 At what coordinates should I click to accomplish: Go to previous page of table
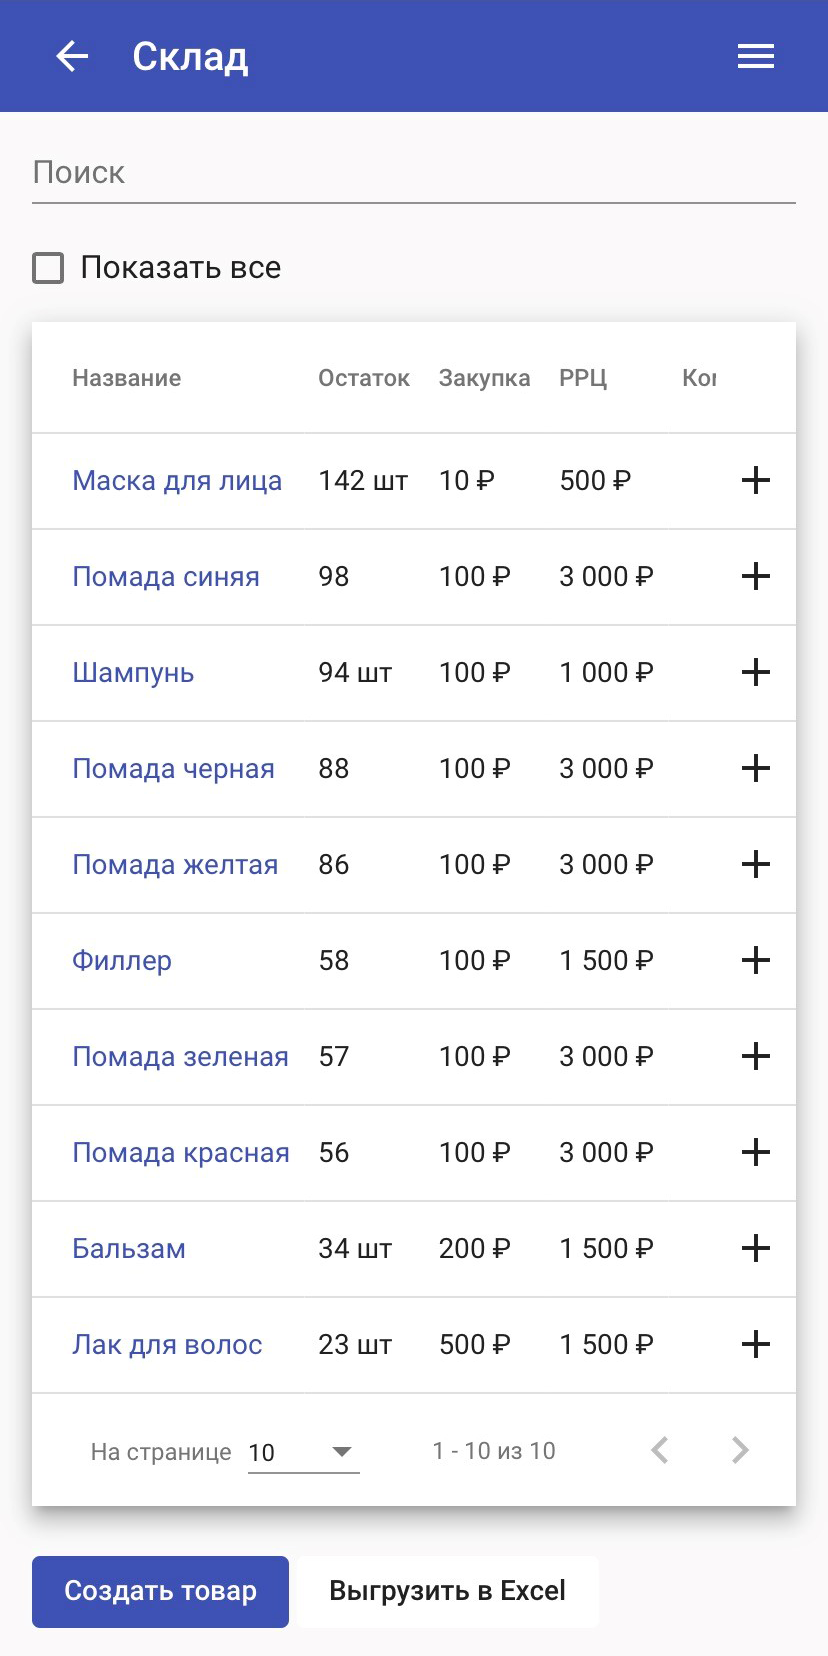pos(660,1451)
